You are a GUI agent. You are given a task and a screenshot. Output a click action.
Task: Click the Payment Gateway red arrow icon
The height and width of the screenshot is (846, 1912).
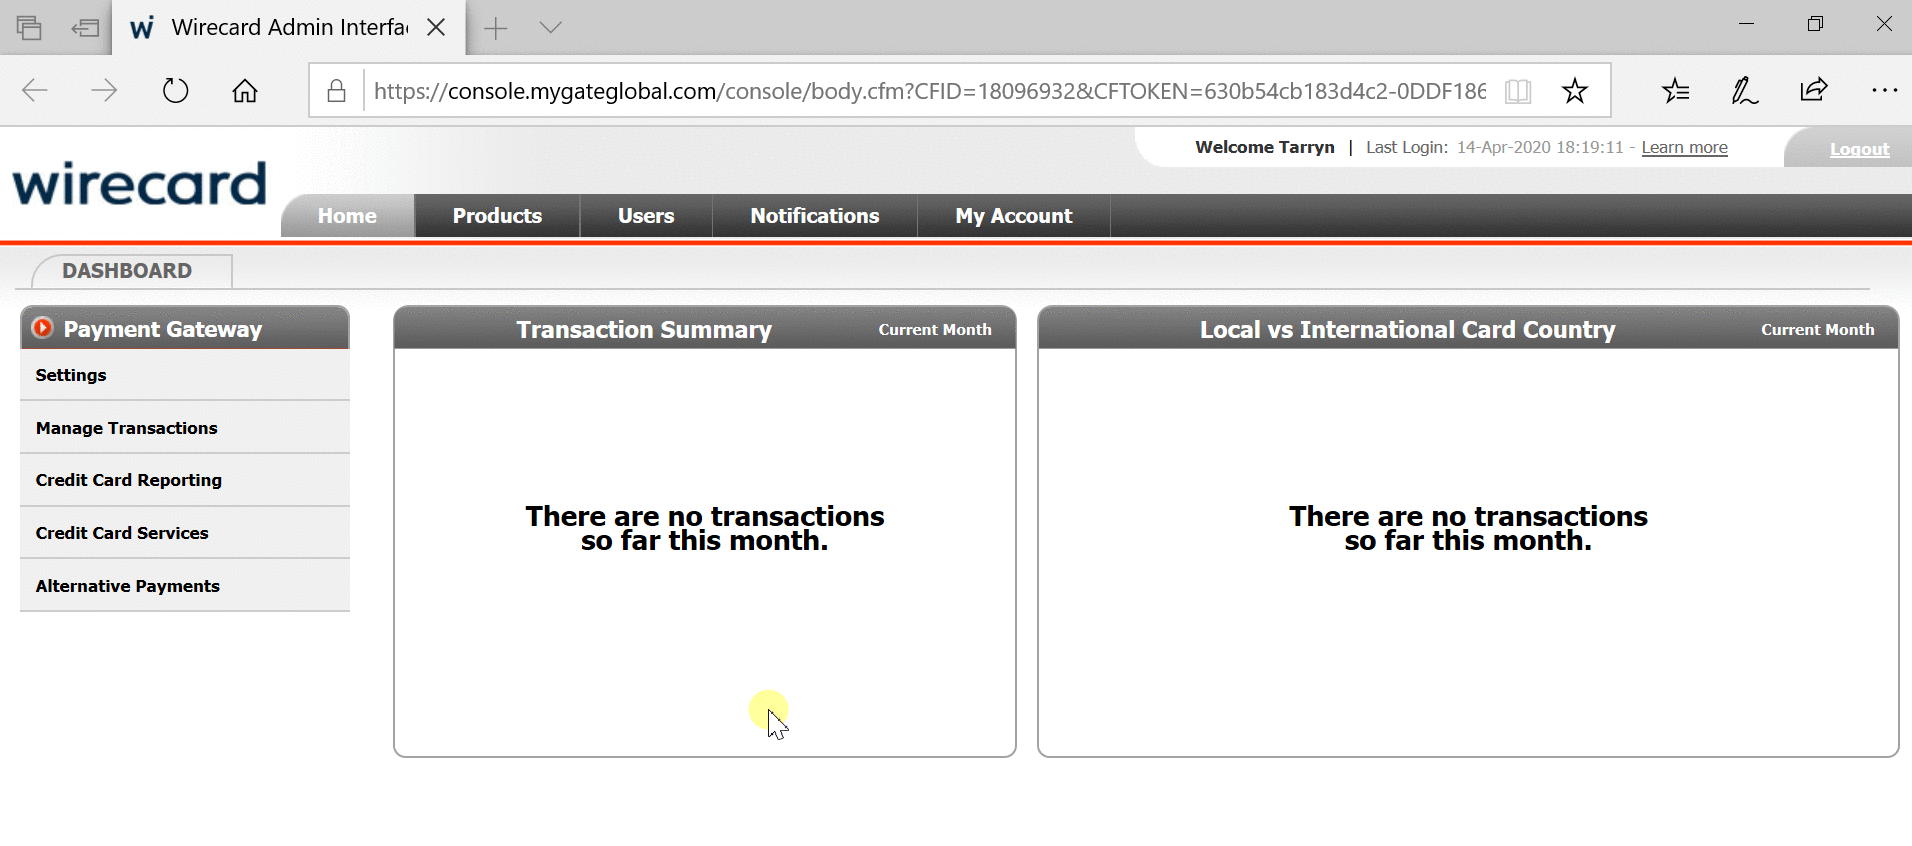pos(42,327)
